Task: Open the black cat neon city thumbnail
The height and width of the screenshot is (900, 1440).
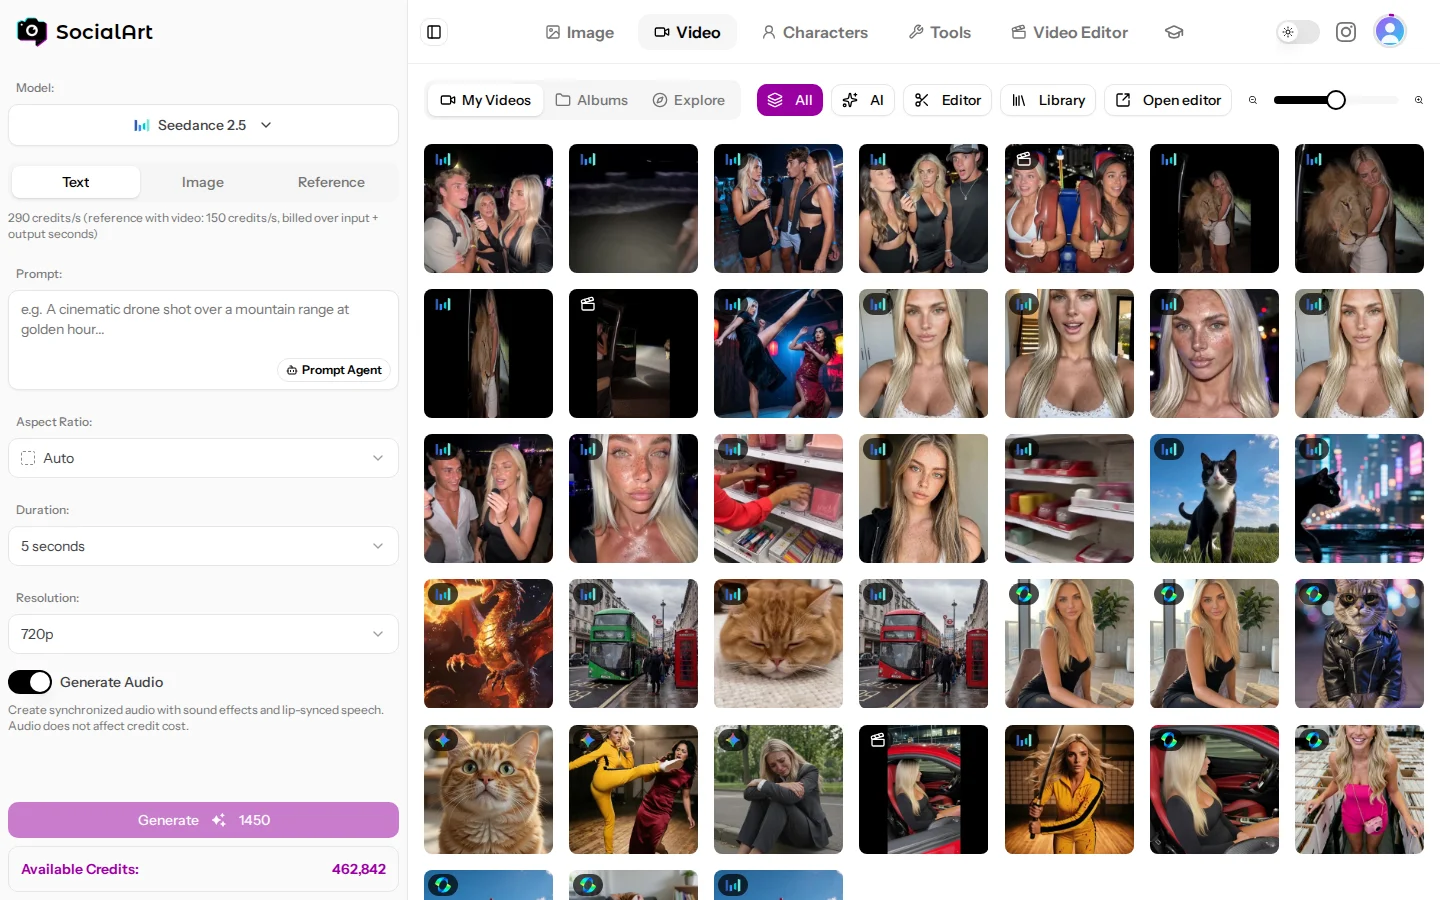Action: pyautogui.click(x=1359, y=498)
